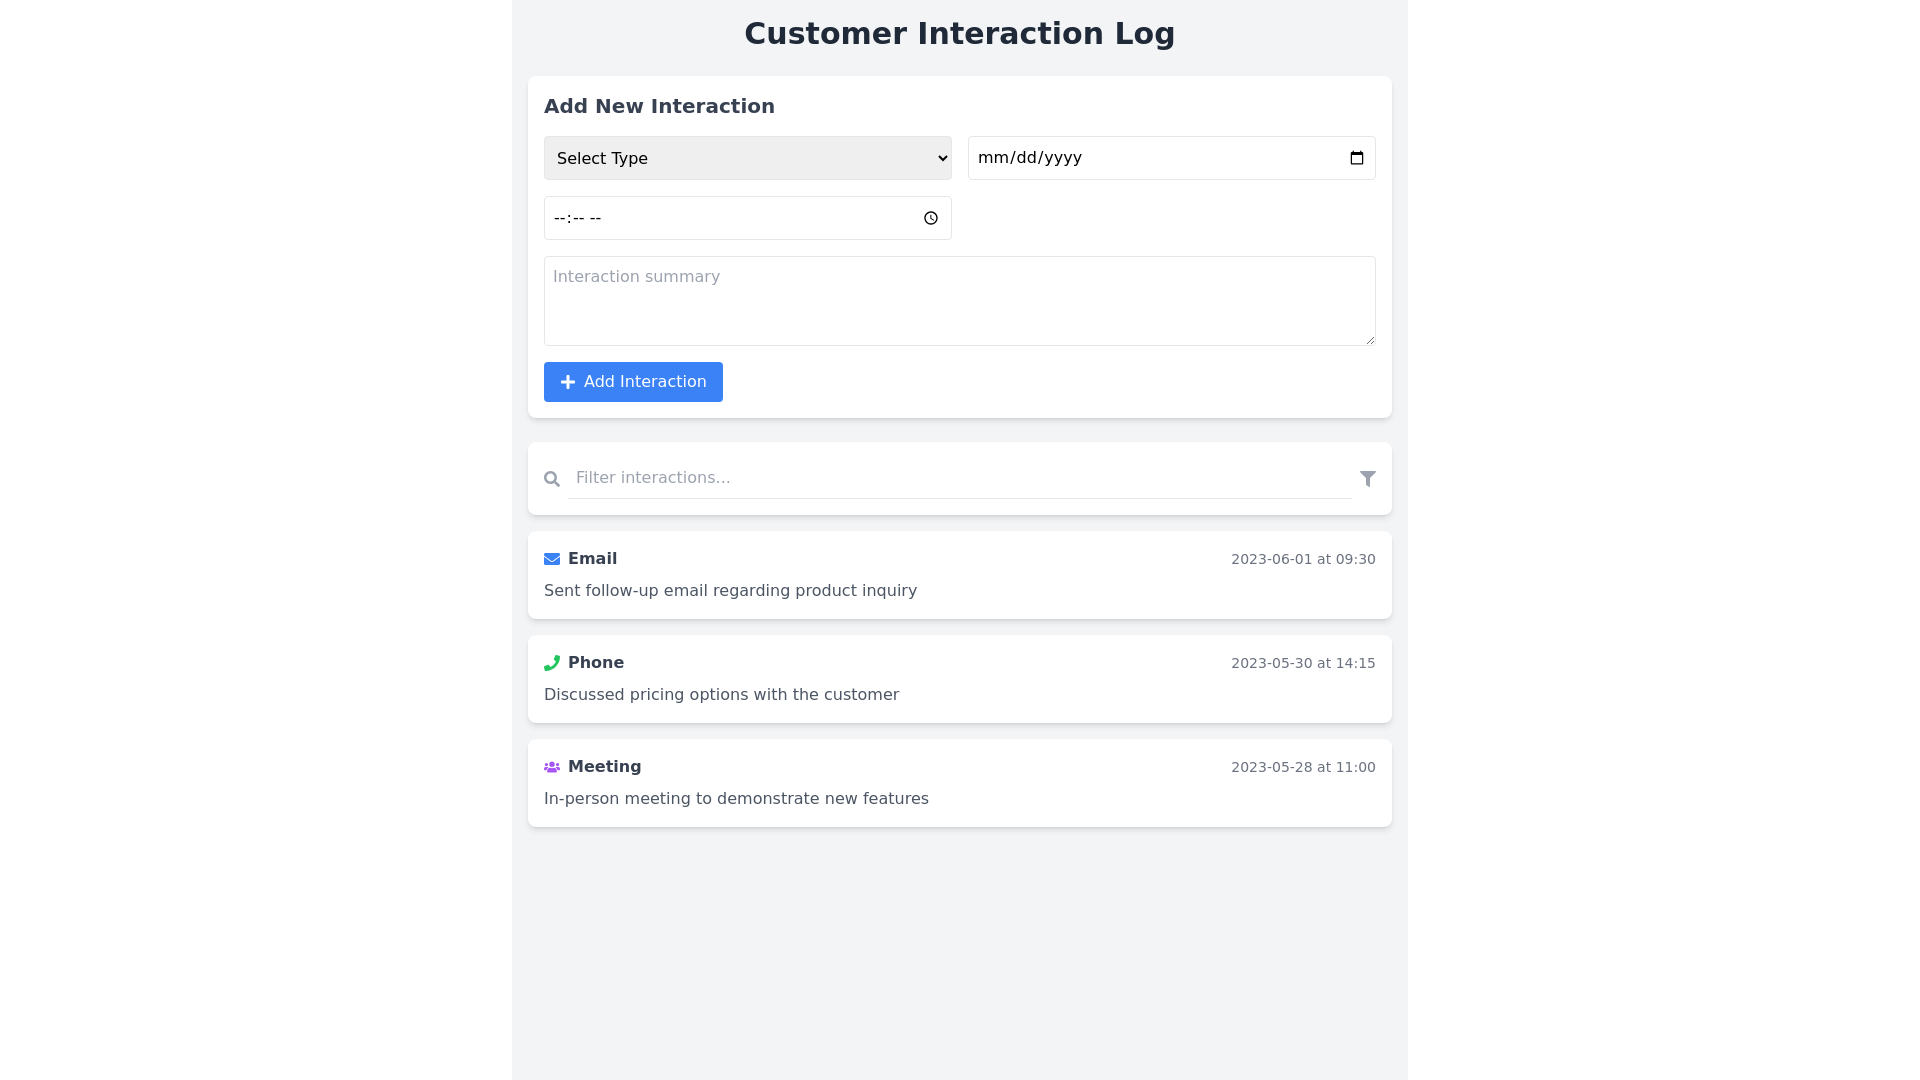Click the Filter interactions search field
This screenshot has width=1920, height=1080.
[x=959, y=478]
